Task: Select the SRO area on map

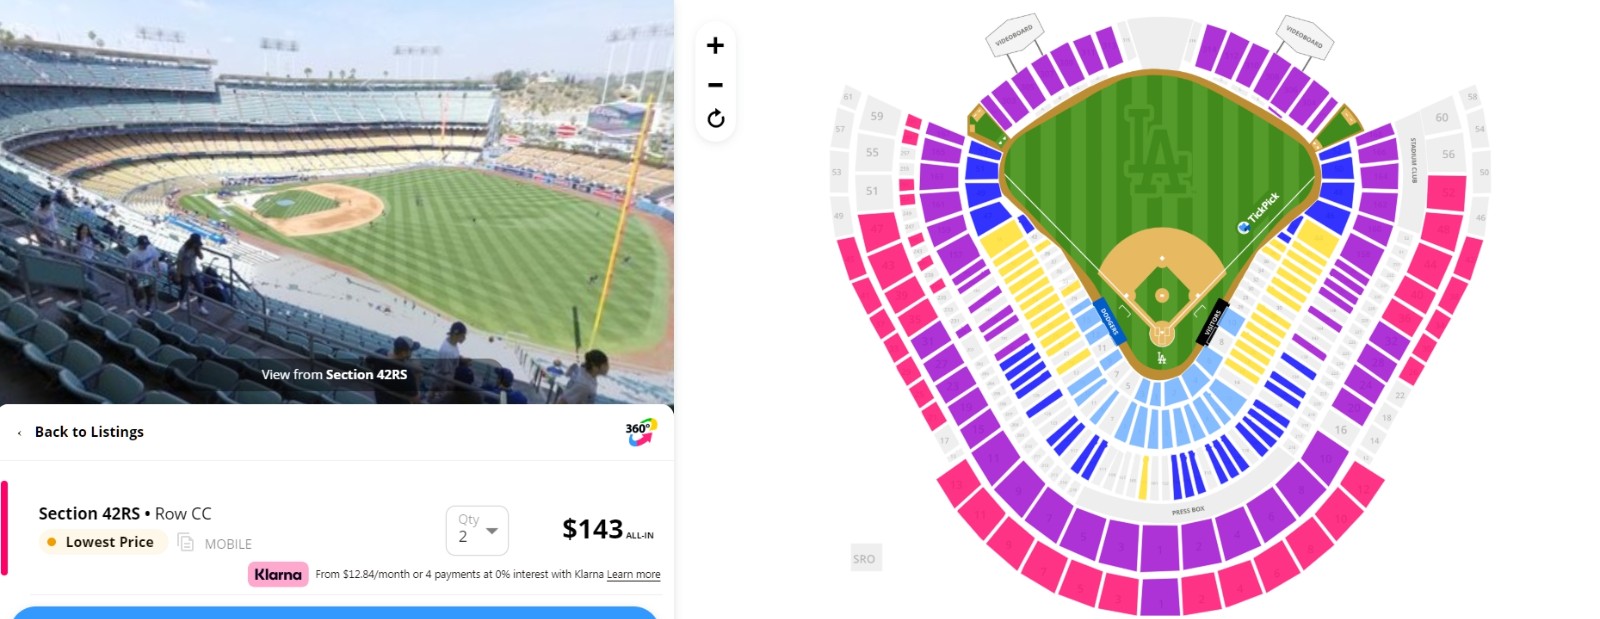Action: coord(864,559)
